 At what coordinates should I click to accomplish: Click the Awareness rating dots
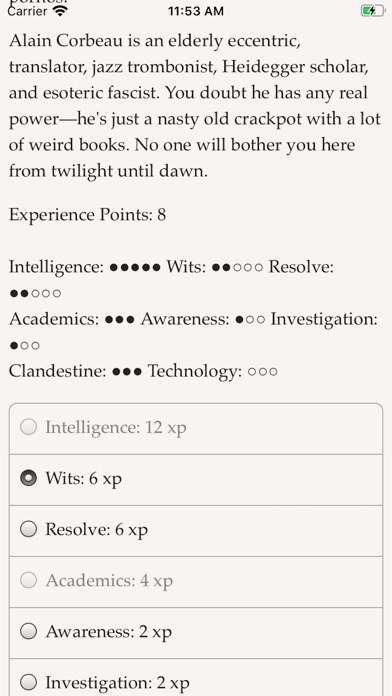click(250, 320)
